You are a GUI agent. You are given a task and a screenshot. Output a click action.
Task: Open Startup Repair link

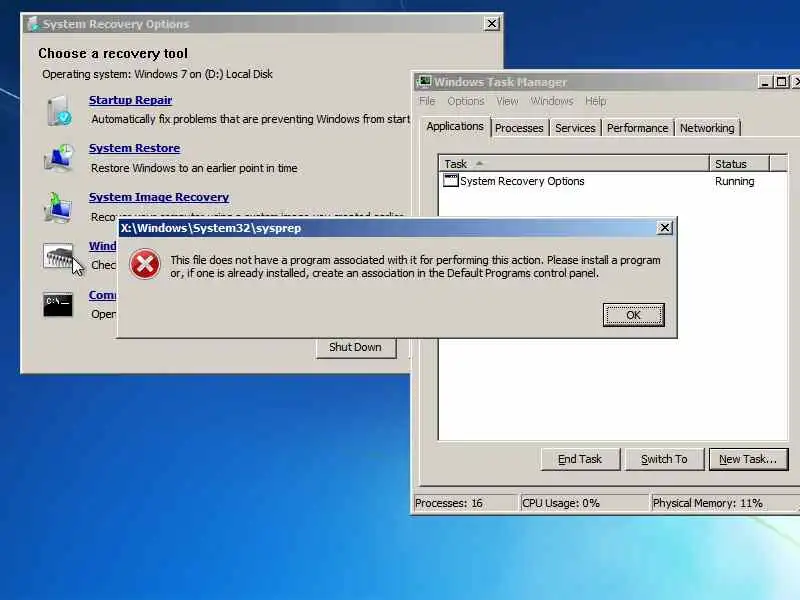pos(131,100)
